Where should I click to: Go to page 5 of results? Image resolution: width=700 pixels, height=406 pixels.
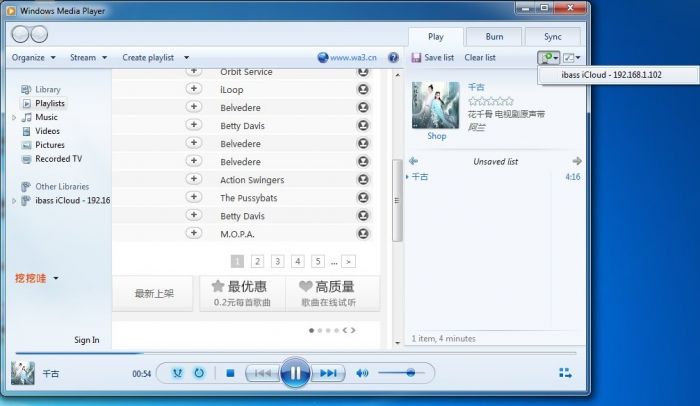coord(318,261)
